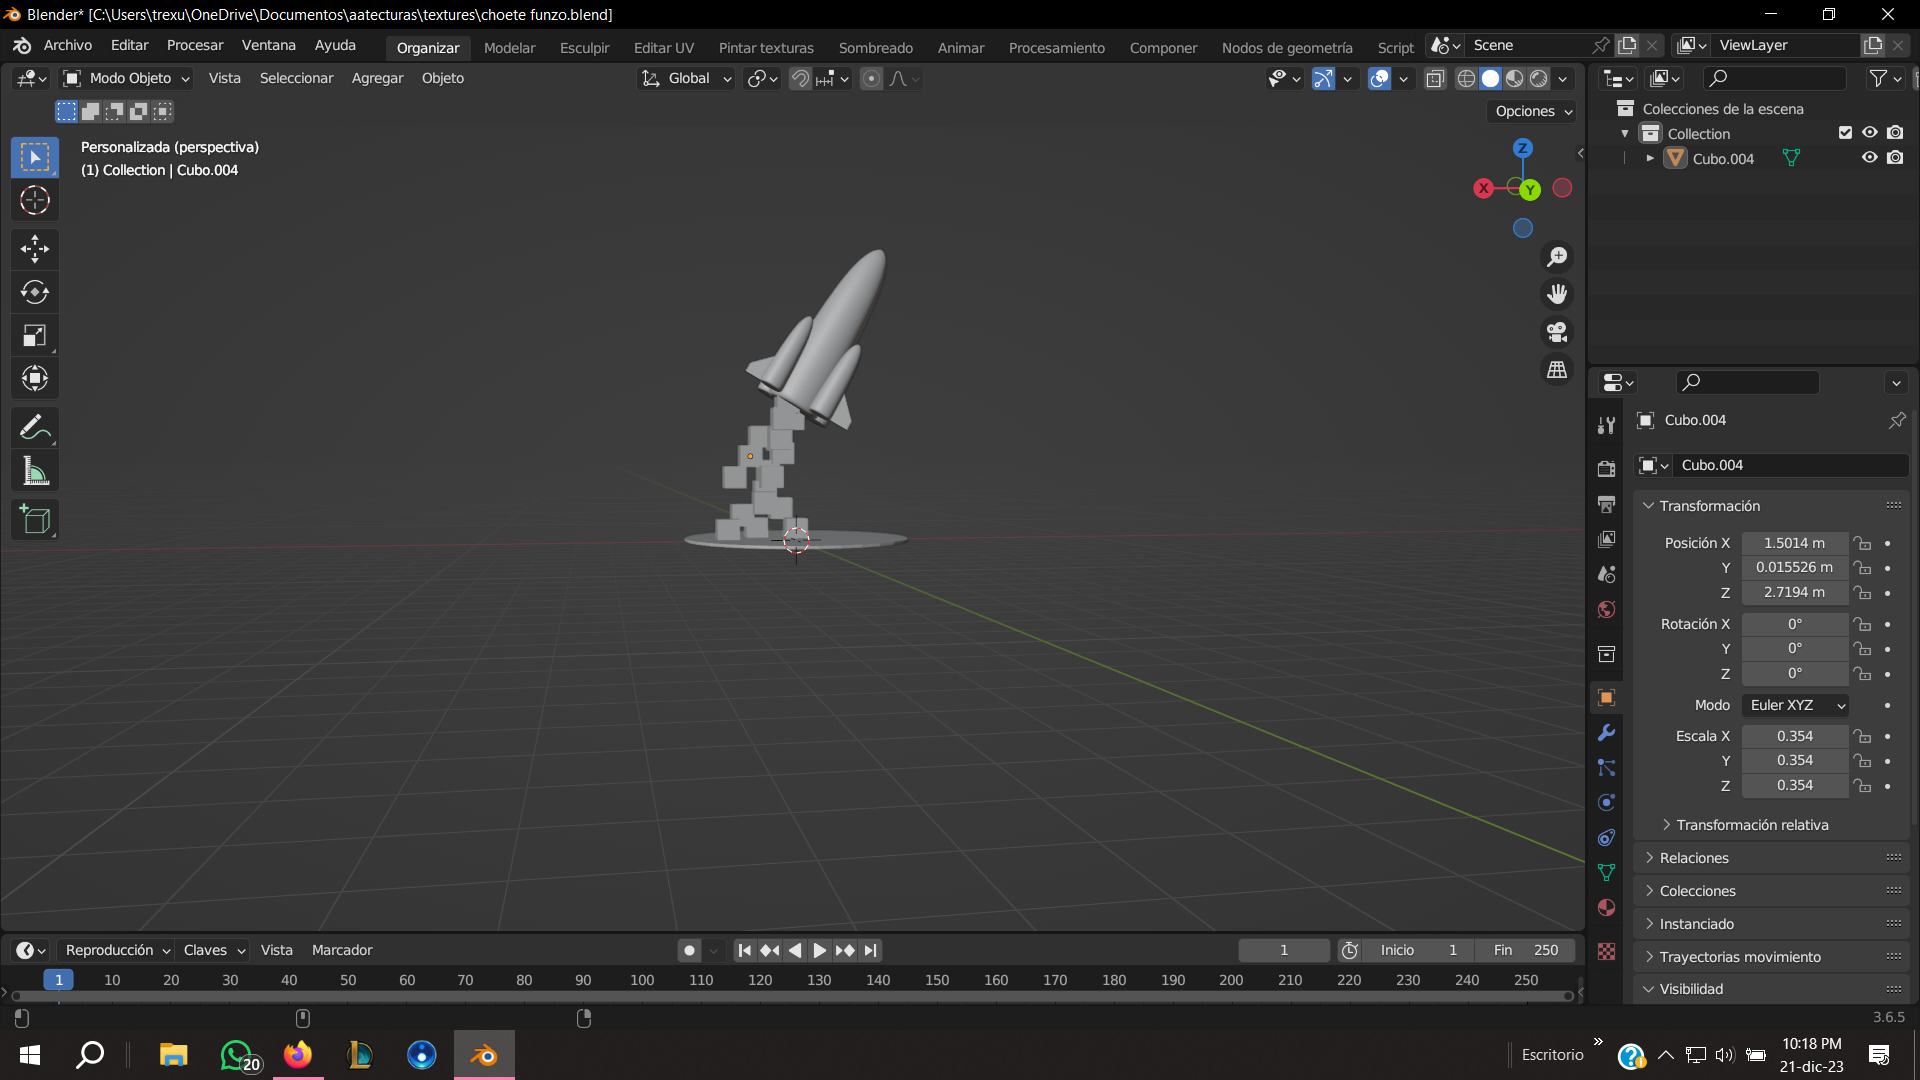The height and width of the screenshot is (1080, 1920).
Task: Open the Opciones dropdown in the viewport
Action: 1532,111
